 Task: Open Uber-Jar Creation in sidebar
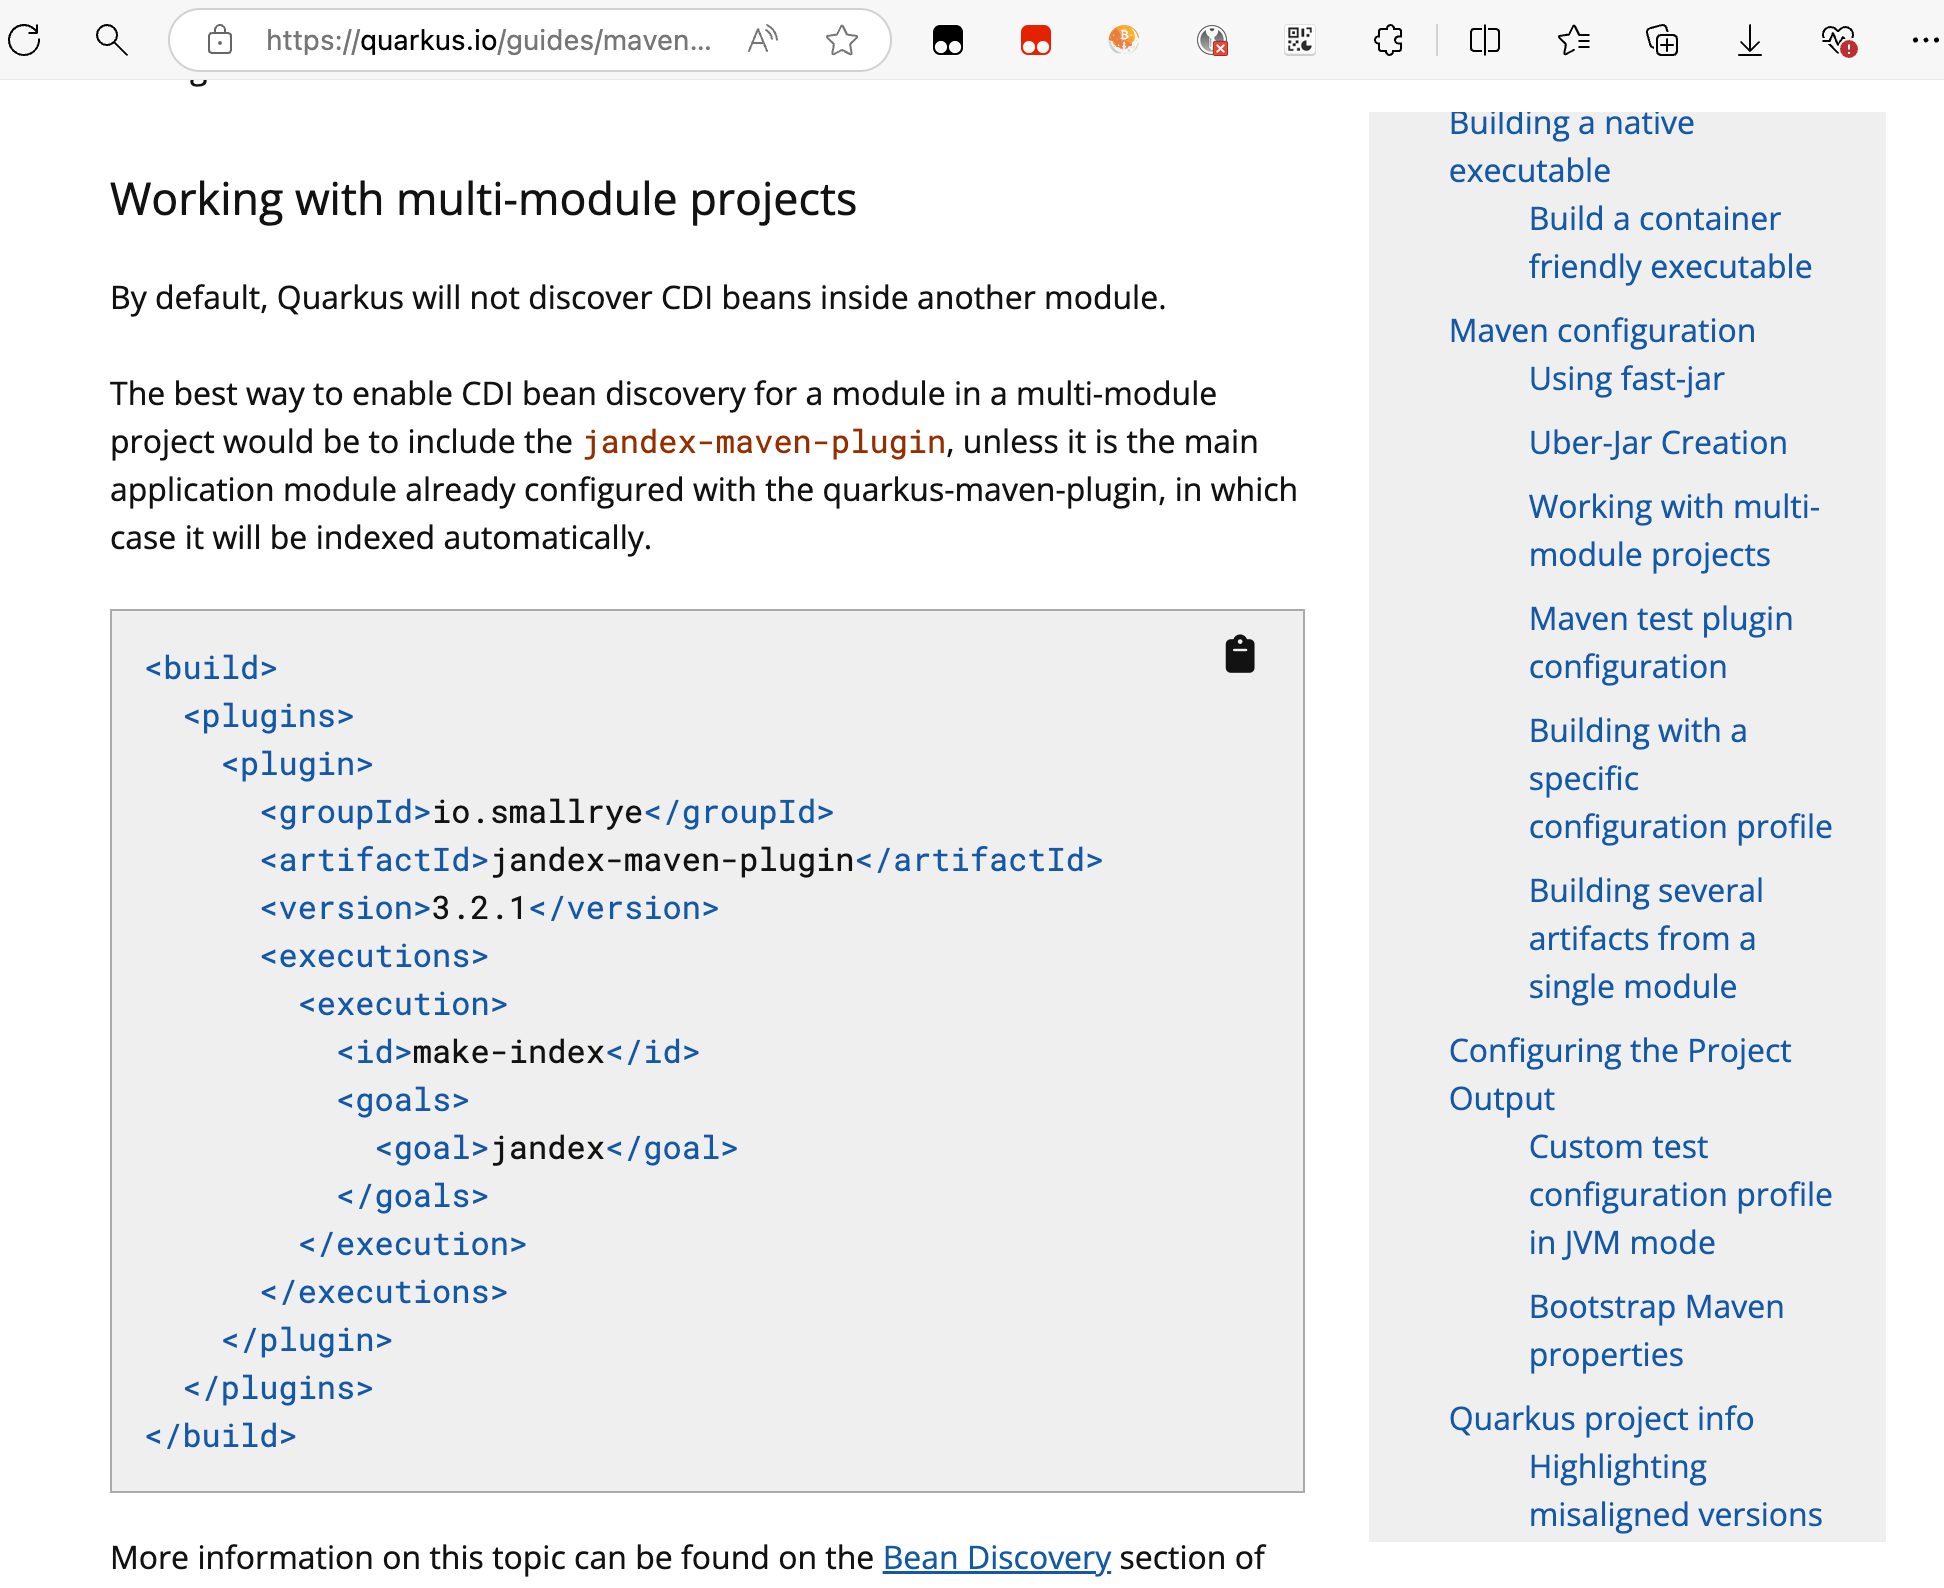coord(1657,442)
